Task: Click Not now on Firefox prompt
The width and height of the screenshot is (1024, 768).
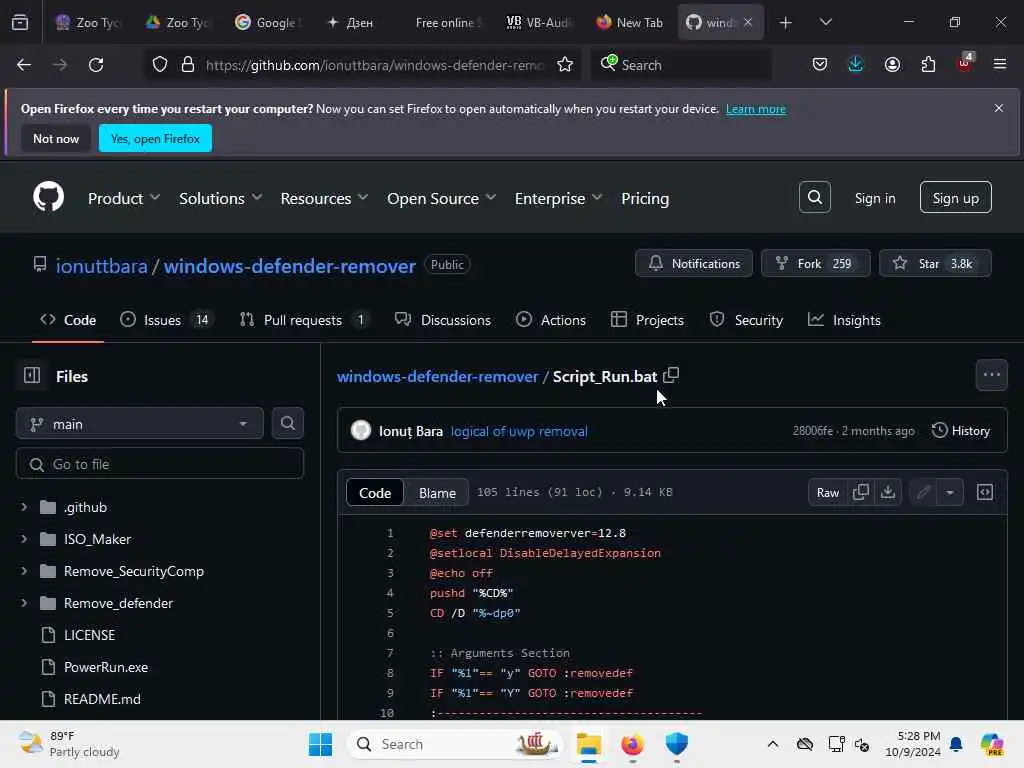Action: click(56, 138)
